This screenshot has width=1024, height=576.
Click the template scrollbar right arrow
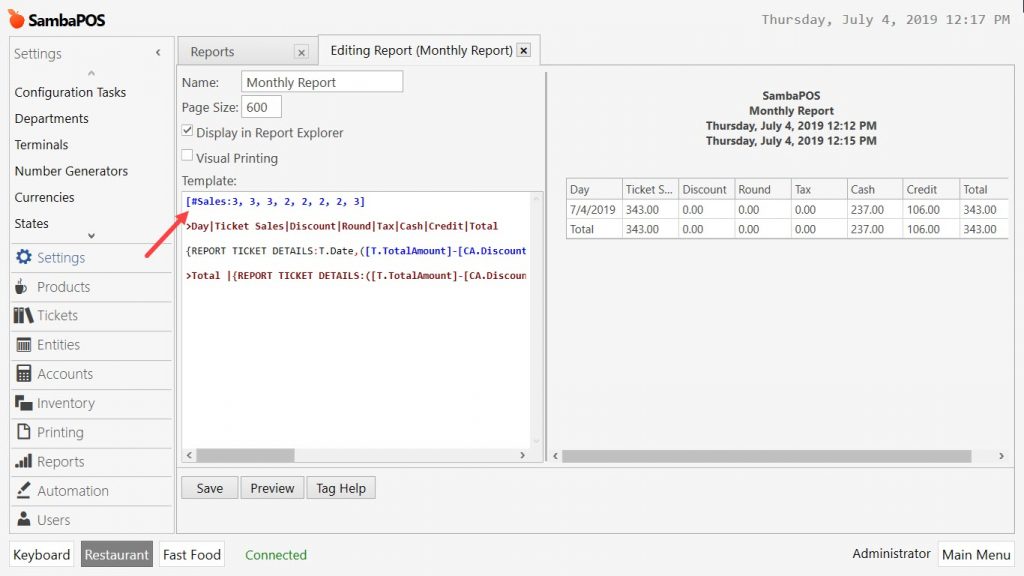coord(522,455)
